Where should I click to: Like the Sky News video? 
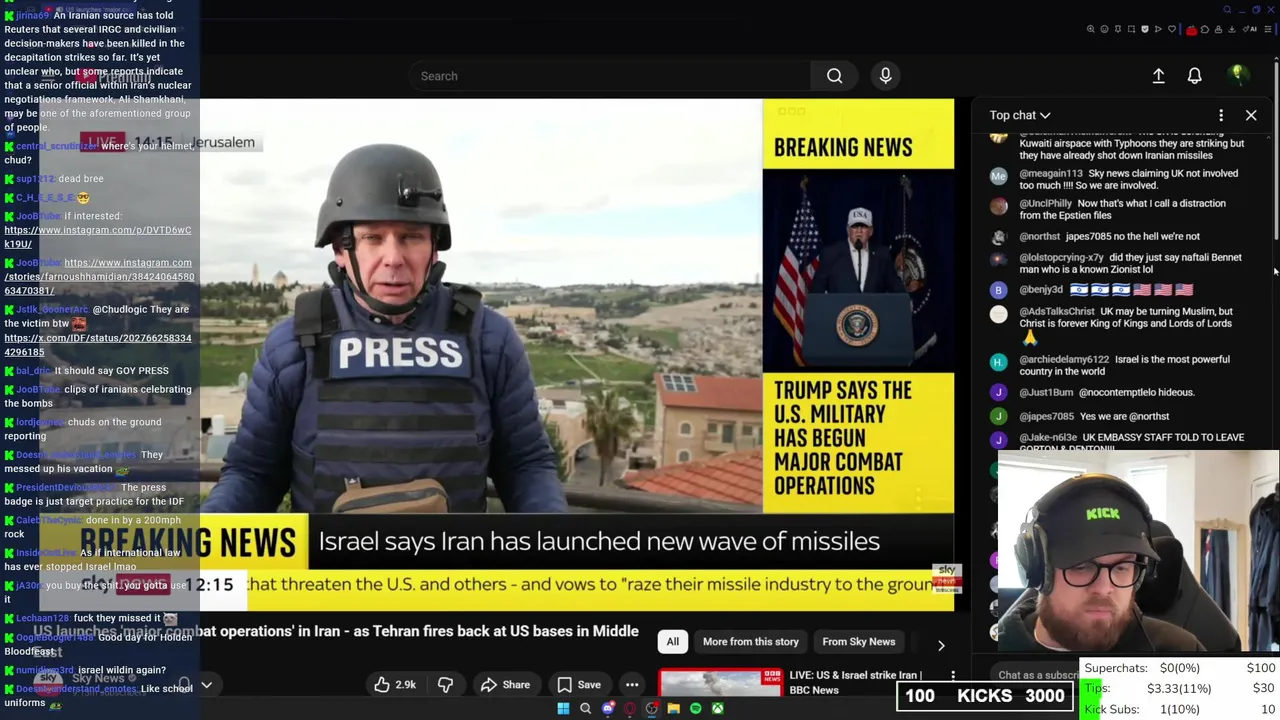coord(395,685)
